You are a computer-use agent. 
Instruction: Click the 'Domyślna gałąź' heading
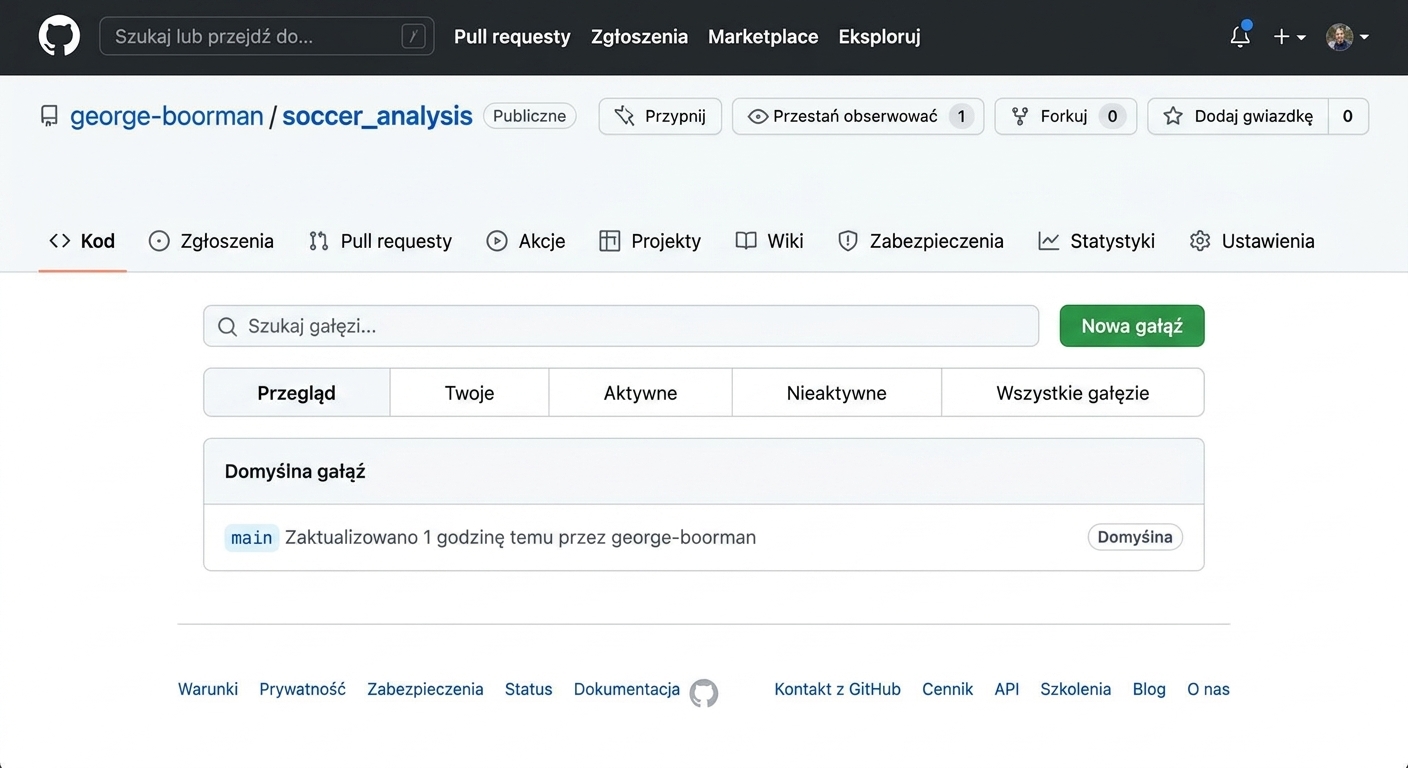tap(295, 471)
